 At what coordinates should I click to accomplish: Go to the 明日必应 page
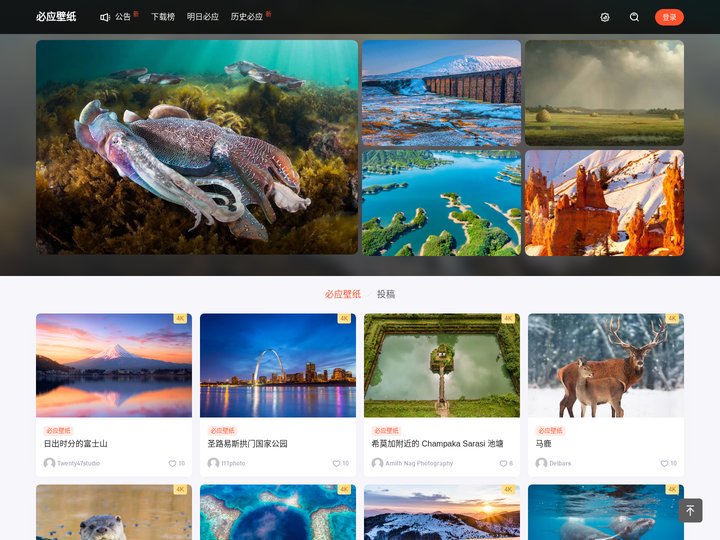tap(202, 17)
